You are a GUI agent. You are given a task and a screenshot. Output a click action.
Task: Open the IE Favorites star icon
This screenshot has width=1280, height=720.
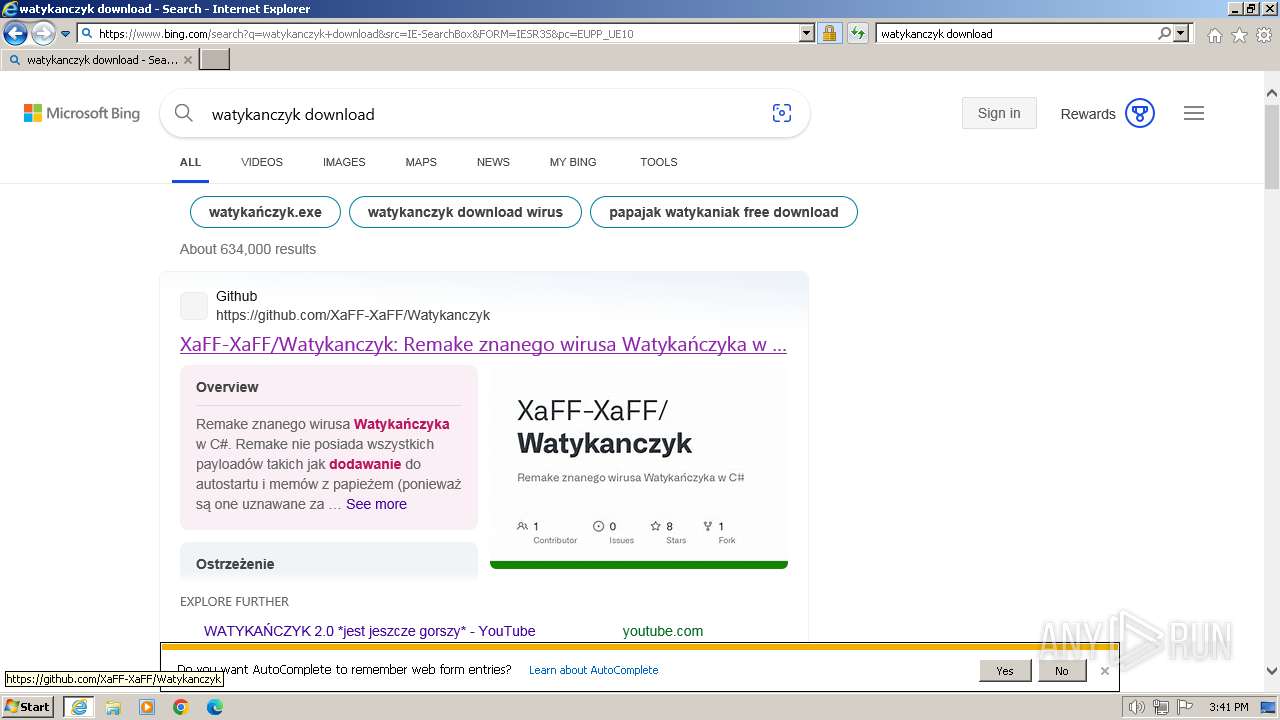(x=1239, y=35)
